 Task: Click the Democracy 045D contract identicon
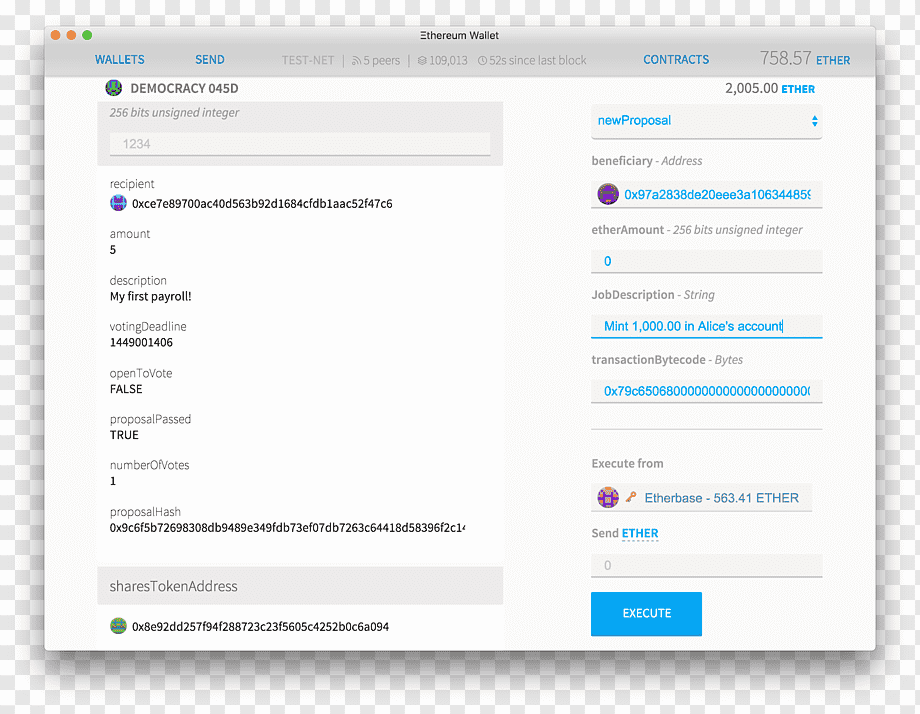pos(114,88)
